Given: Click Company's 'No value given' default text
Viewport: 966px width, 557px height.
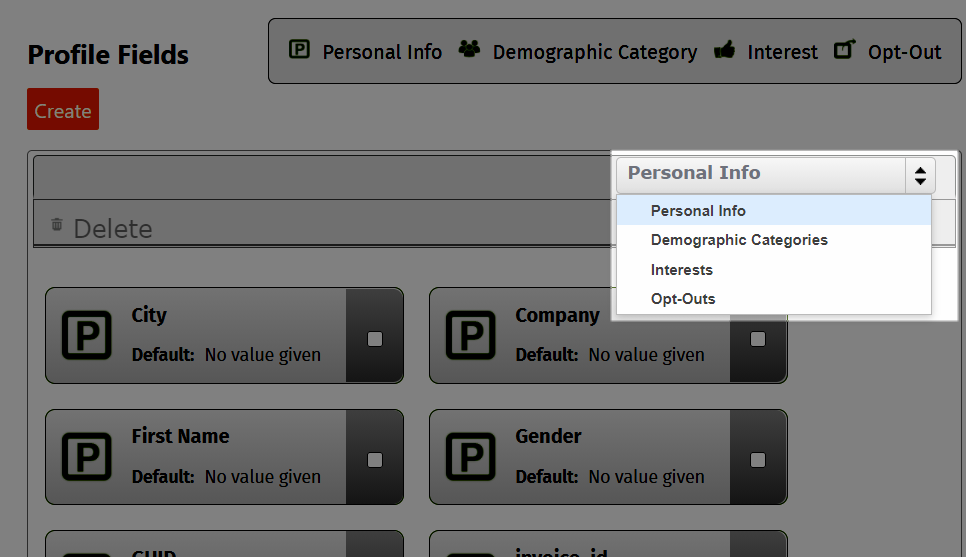Looking at the screenshot, I should (x=646, y=355).
